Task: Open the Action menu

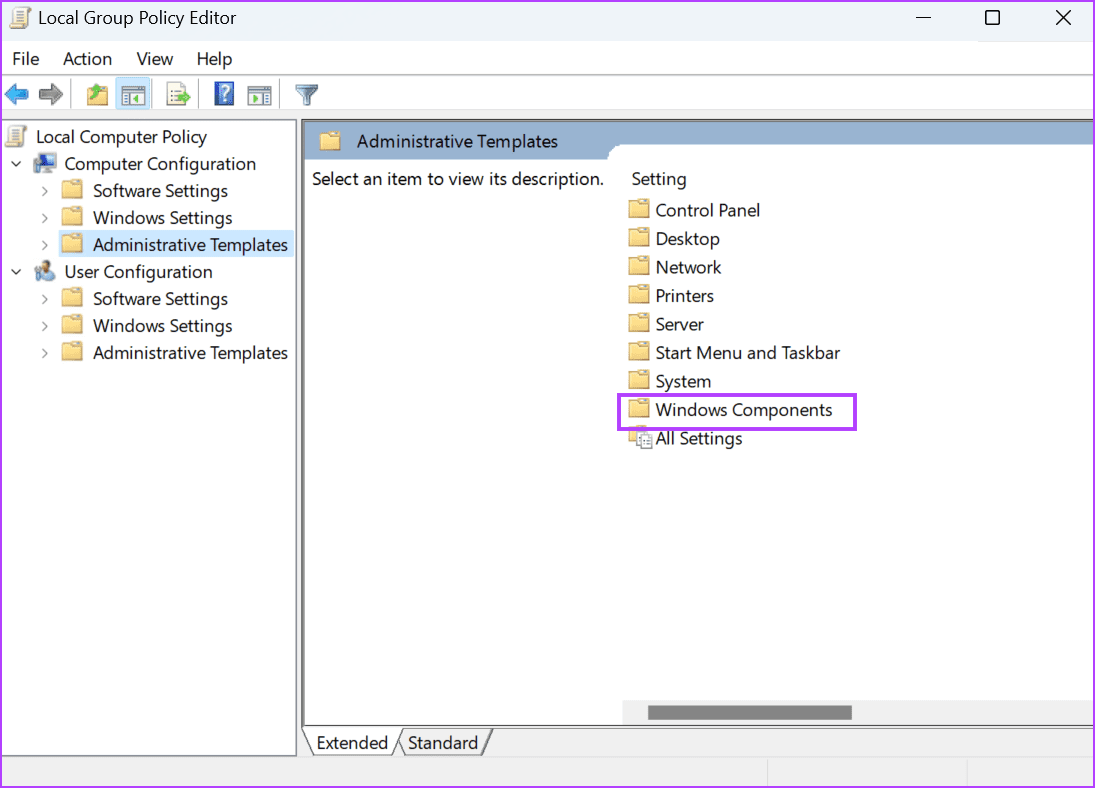Action: tap(87, 58)
